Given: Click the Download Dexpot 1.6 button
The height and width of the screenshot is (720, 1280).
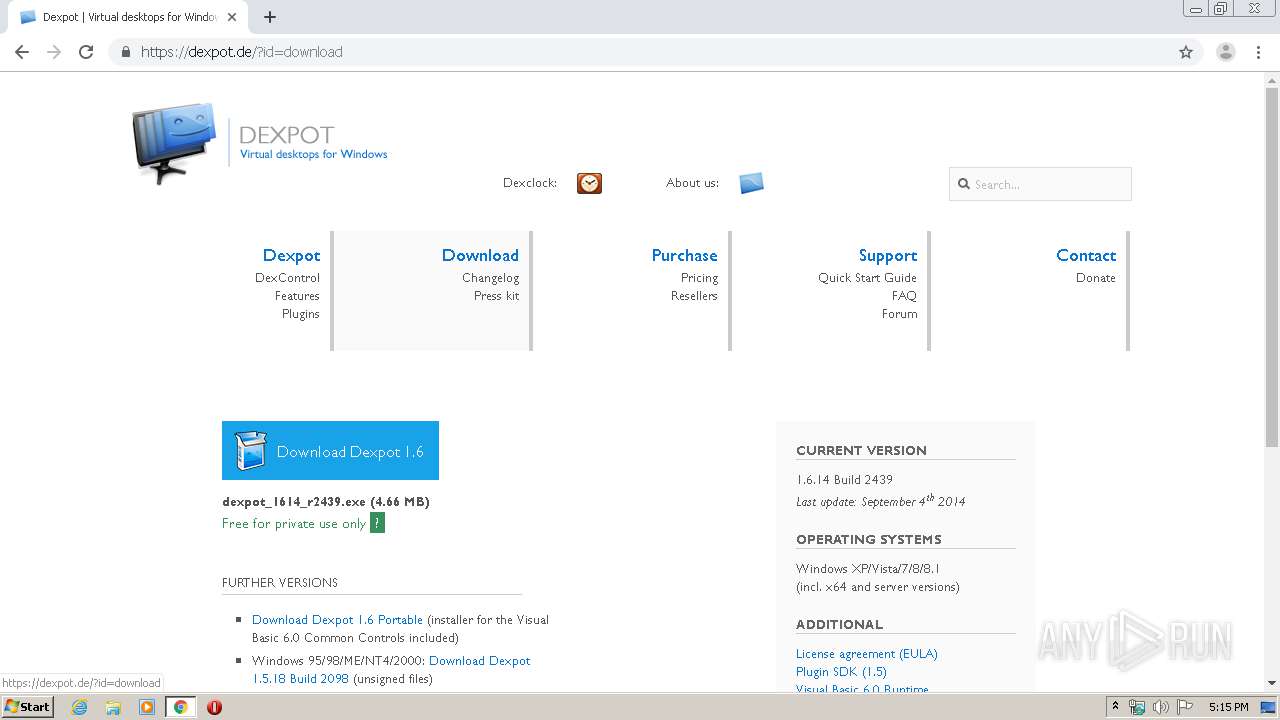Looking at the screenshot, I should pyautogui.click(x=330, y=450).
